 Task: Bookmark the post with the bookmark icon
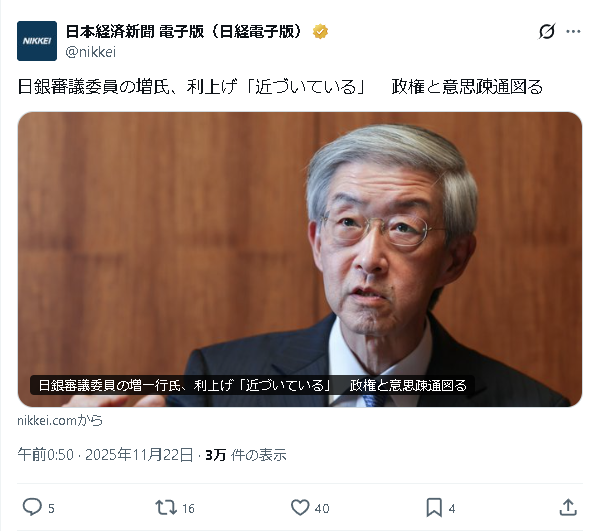pos(434,508)
